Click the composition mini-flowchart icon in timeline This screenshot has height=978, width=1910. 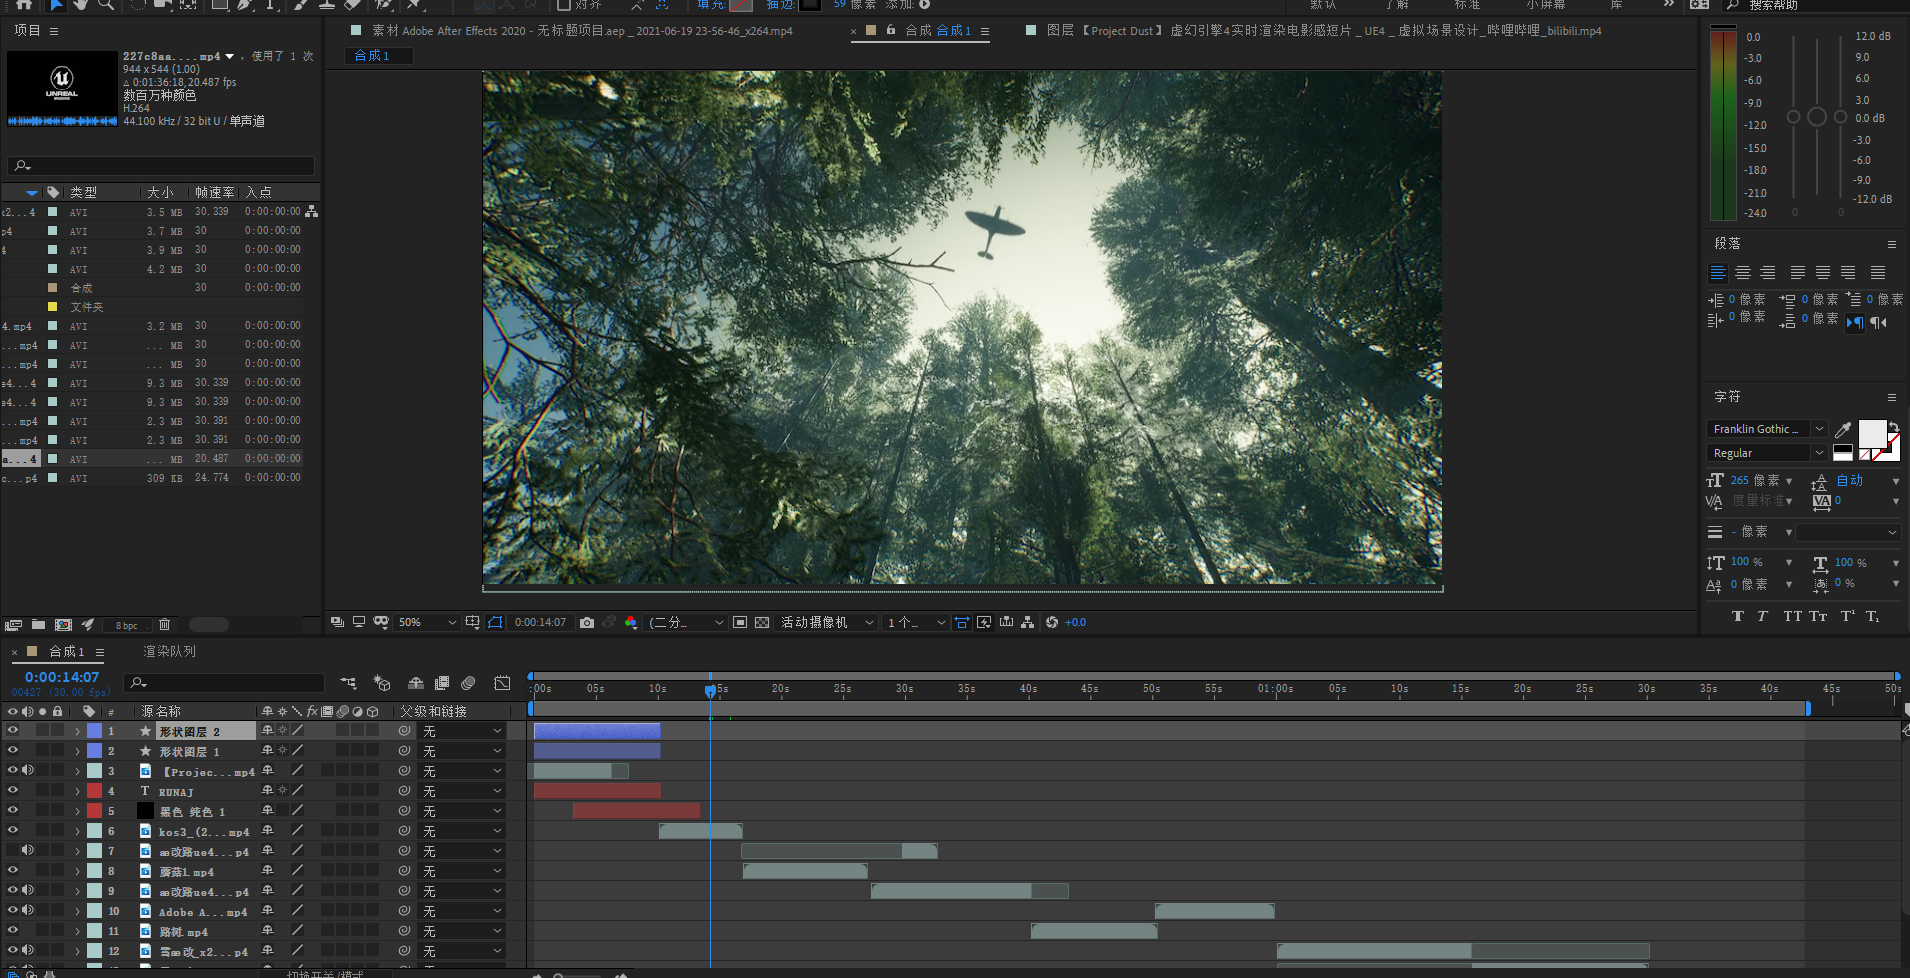[x=349, y=683]
